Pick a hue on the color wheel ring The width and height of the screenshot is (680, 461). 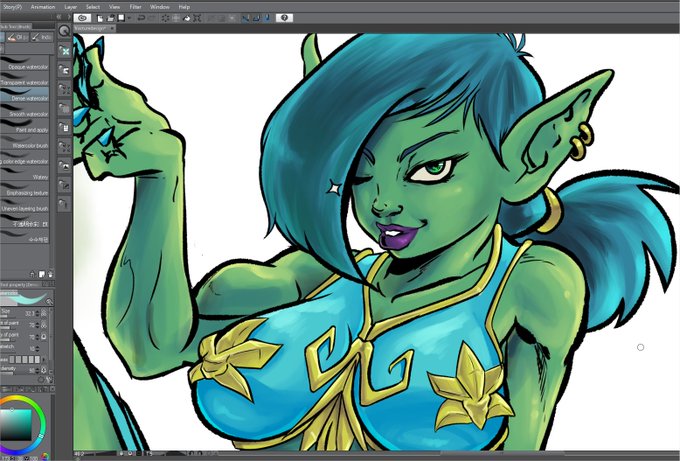42,415
